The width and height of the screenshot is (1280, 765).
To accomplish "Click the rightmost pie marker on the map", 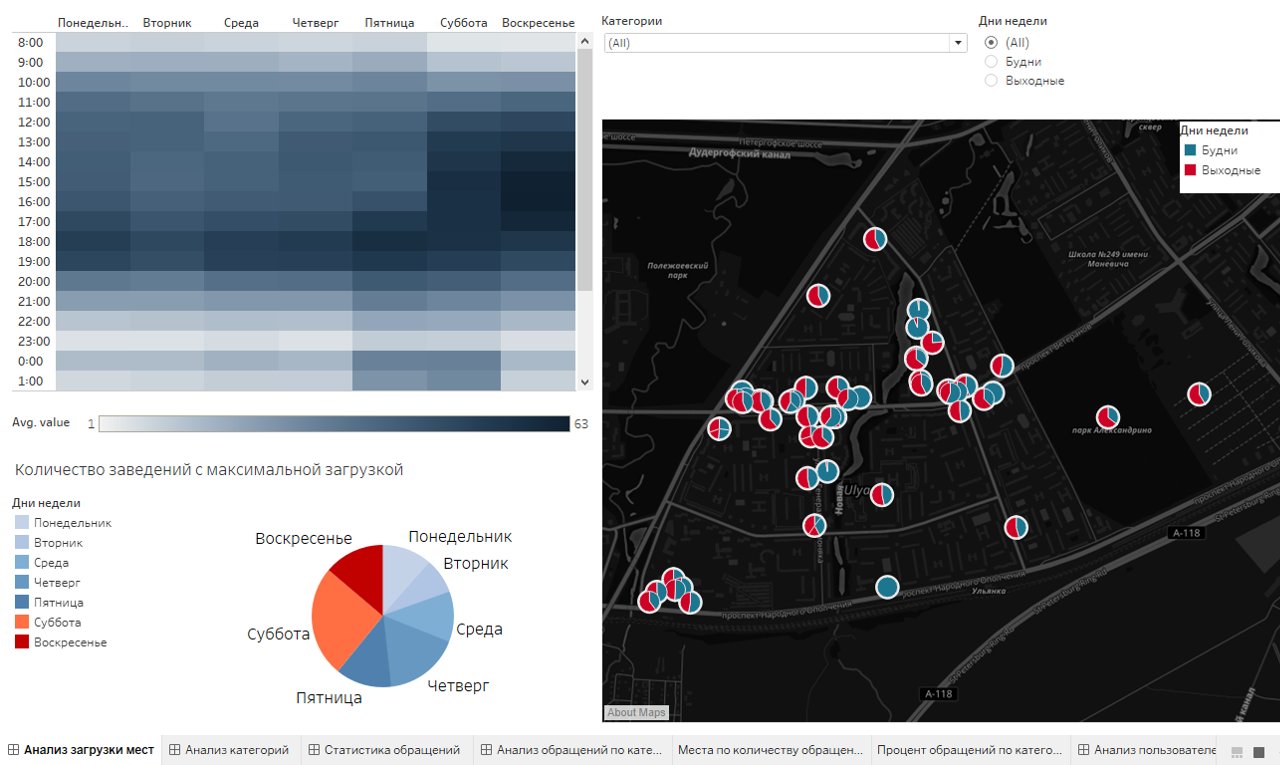I will click(x=1199, y=394).
